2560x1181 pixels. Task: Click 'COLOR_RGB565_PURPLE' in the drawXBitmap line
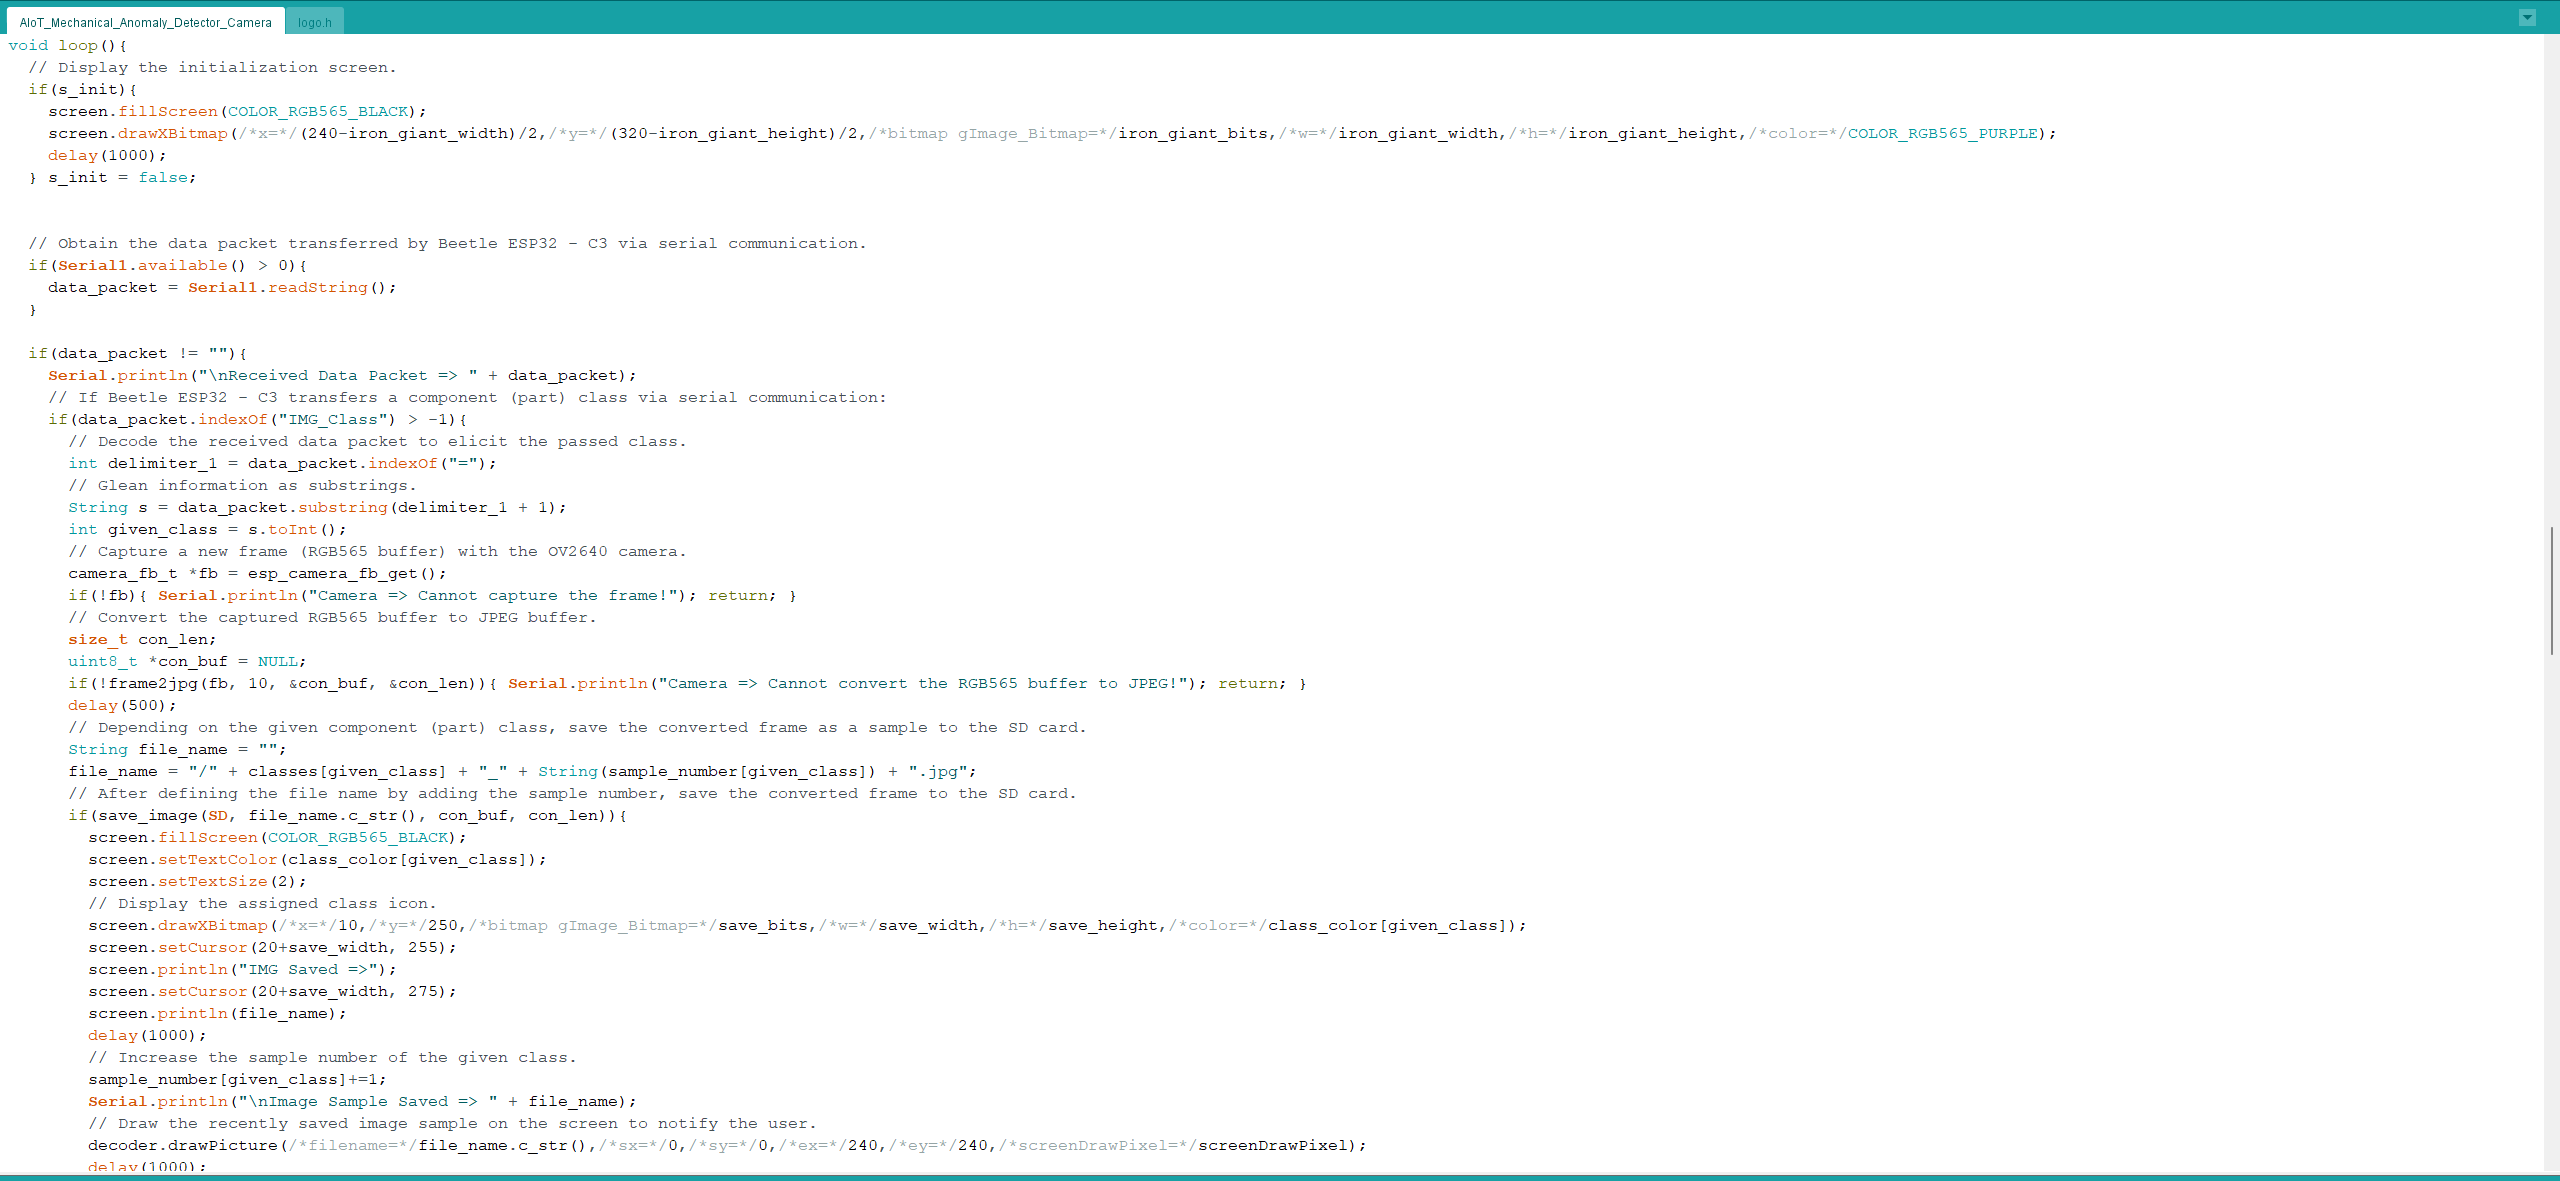pos(1942,134)
